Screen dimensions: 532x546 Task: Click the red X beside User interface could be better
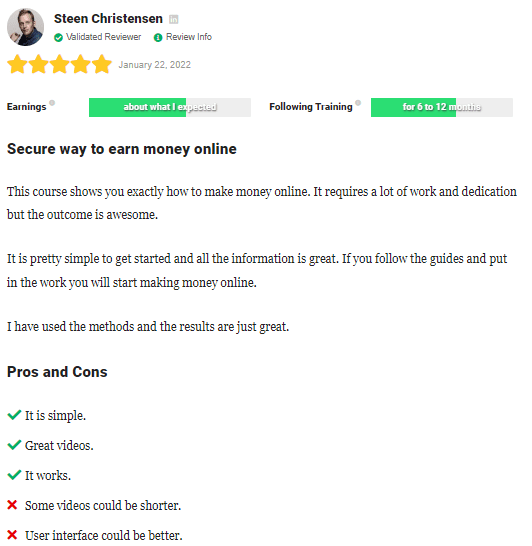click(x=12, y=535)
